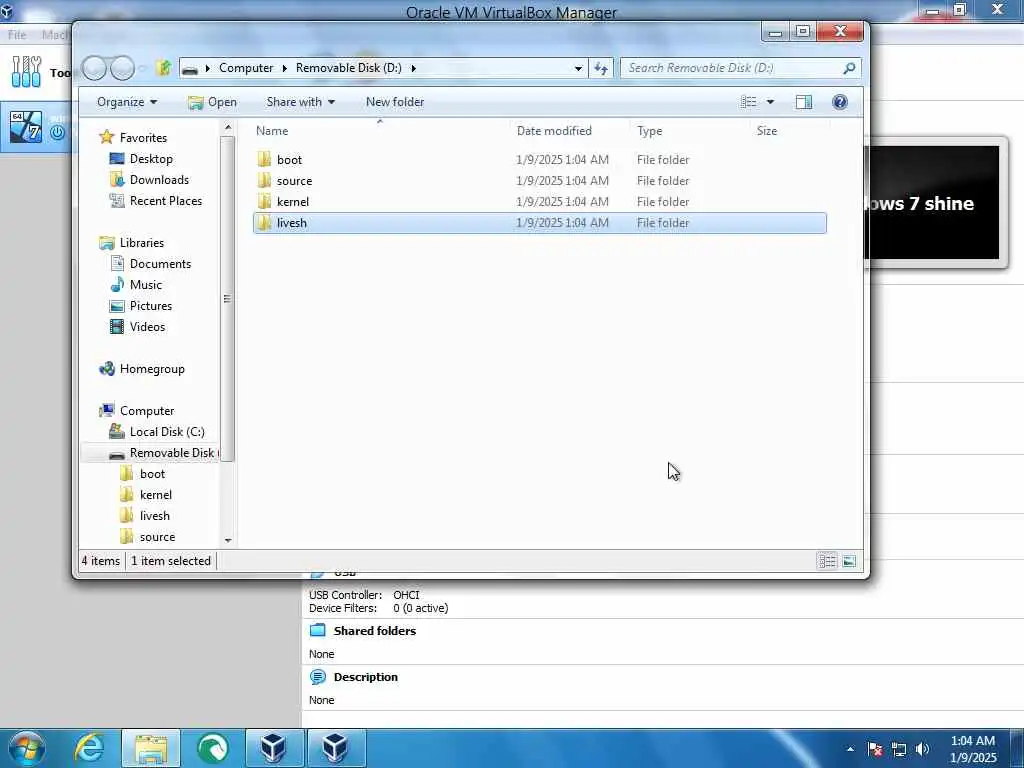This screenshot has width=1024, height=768.
Task: Click the Search Removable Disk (D:) field
Action: click(x=741, y=68)
